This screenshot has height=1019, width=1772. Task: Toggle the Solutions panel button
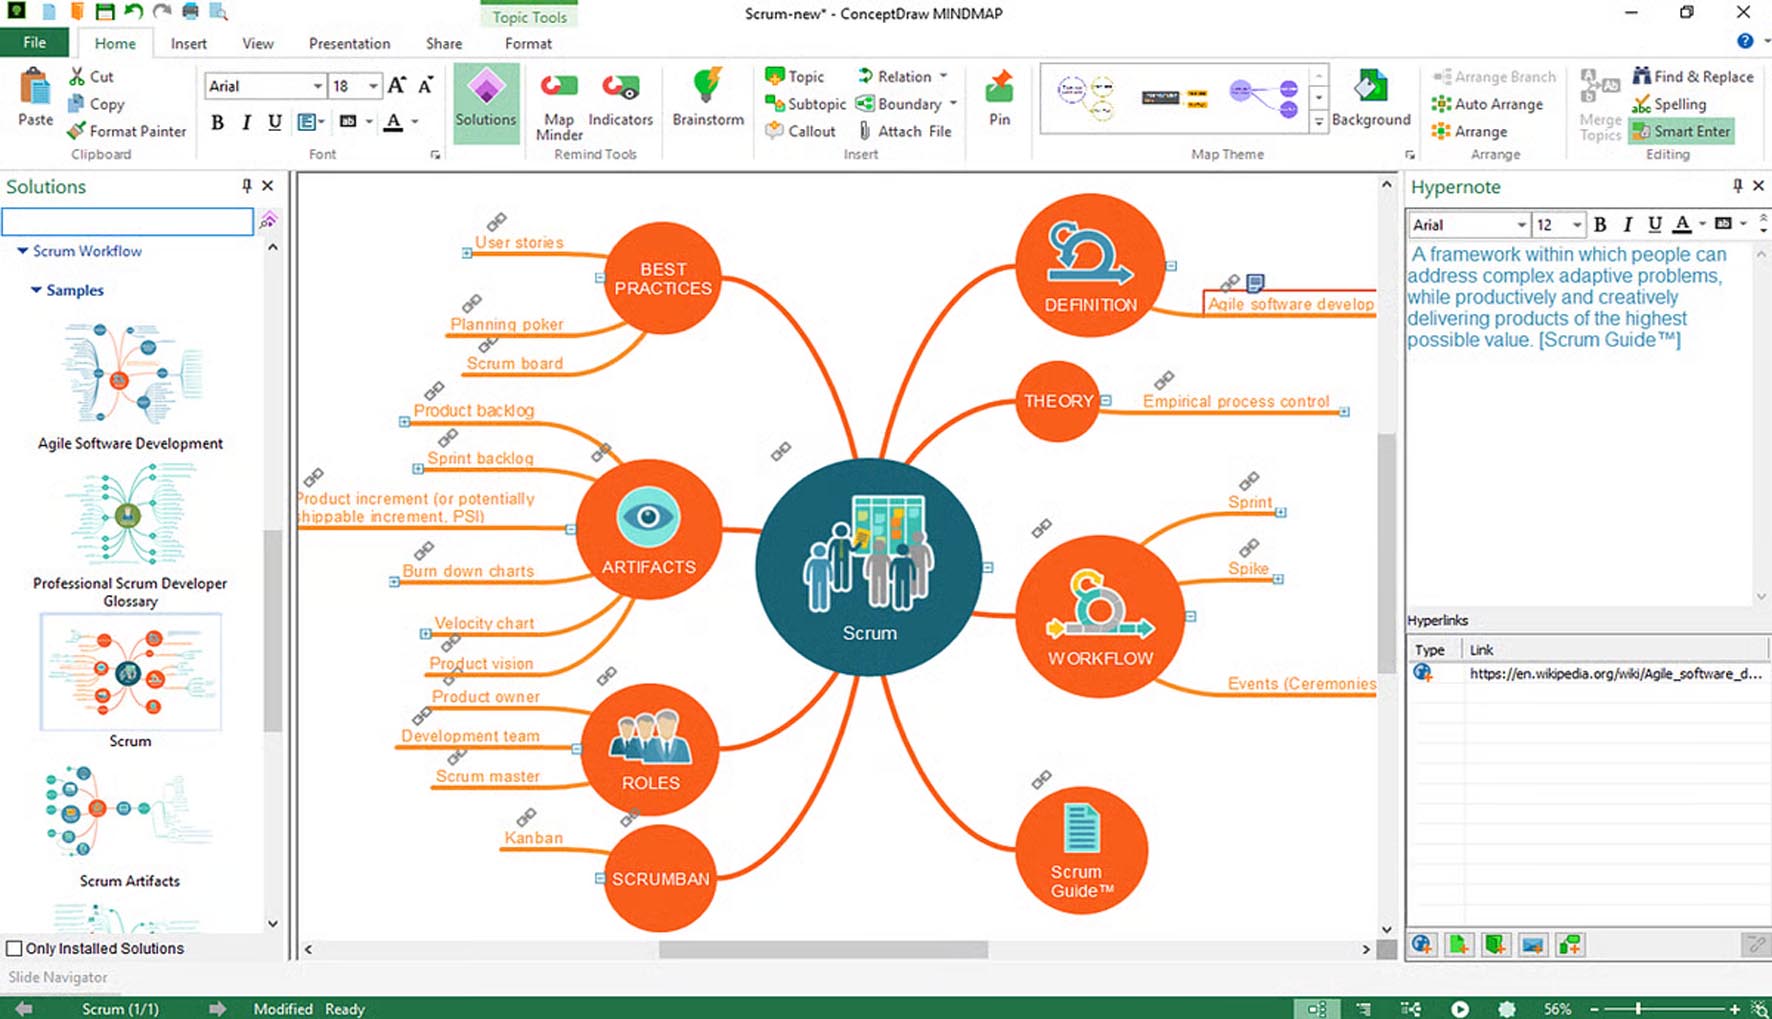click(x=486, y=98)
